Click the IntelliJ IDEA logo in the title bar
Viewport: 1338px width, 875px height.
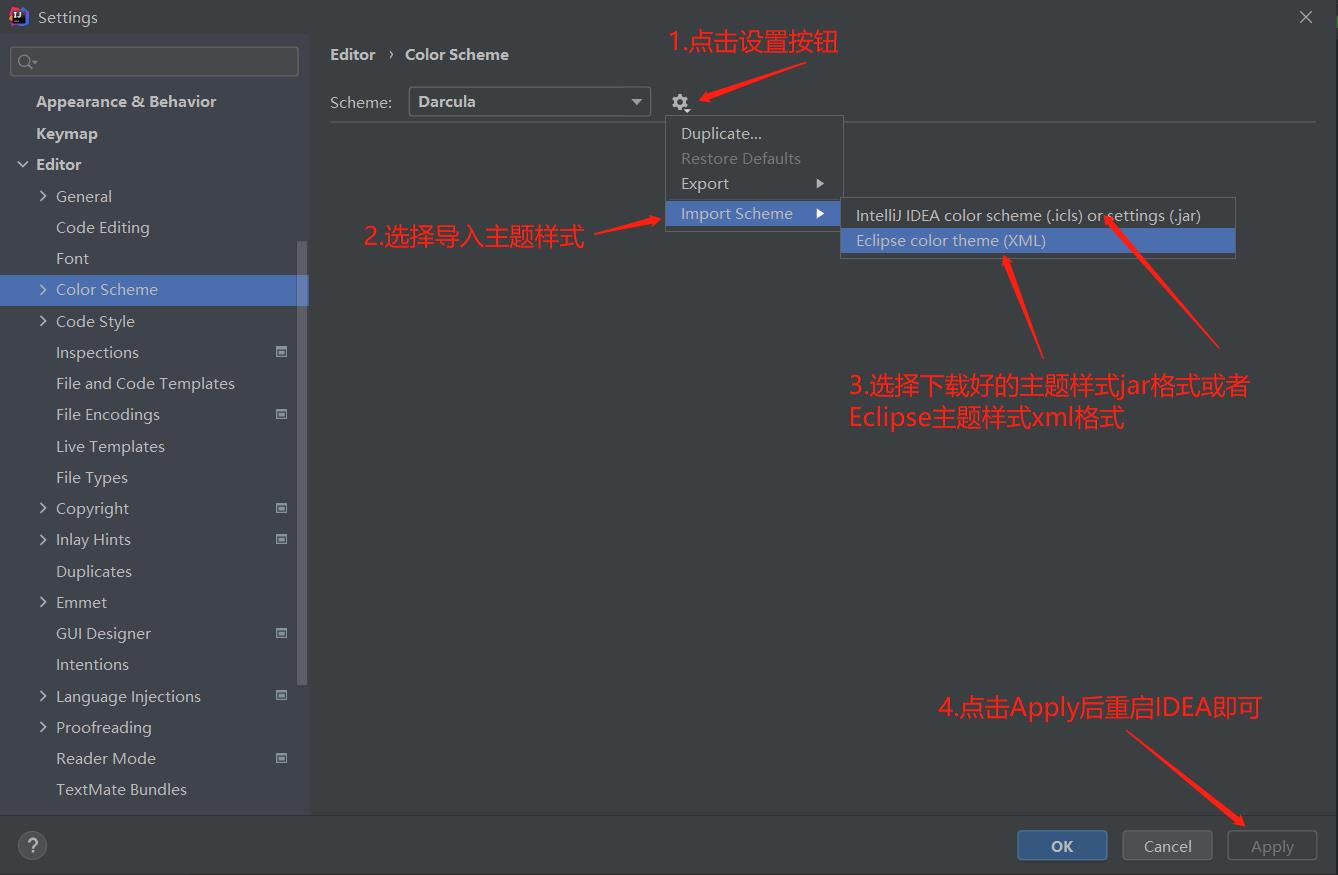point(19,17)
